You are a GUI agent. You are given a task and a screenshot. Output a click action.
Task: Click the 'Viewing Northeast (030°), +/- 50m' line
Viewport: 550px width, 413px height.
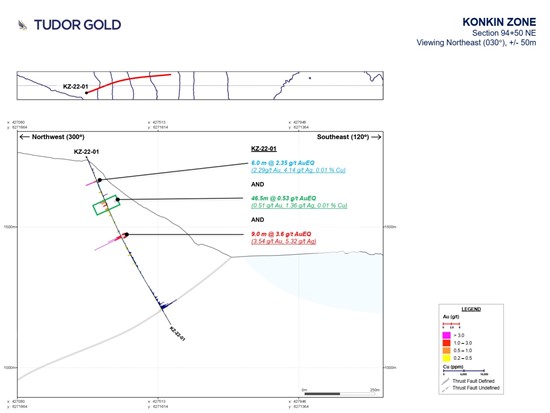[476, 43]
